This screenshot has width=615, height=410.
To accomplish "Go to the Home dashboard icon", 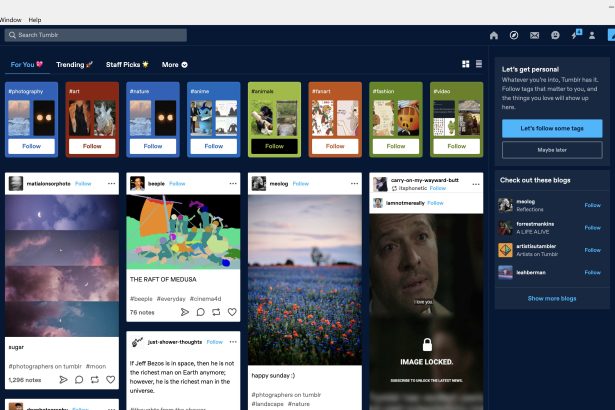I will 493,35.
